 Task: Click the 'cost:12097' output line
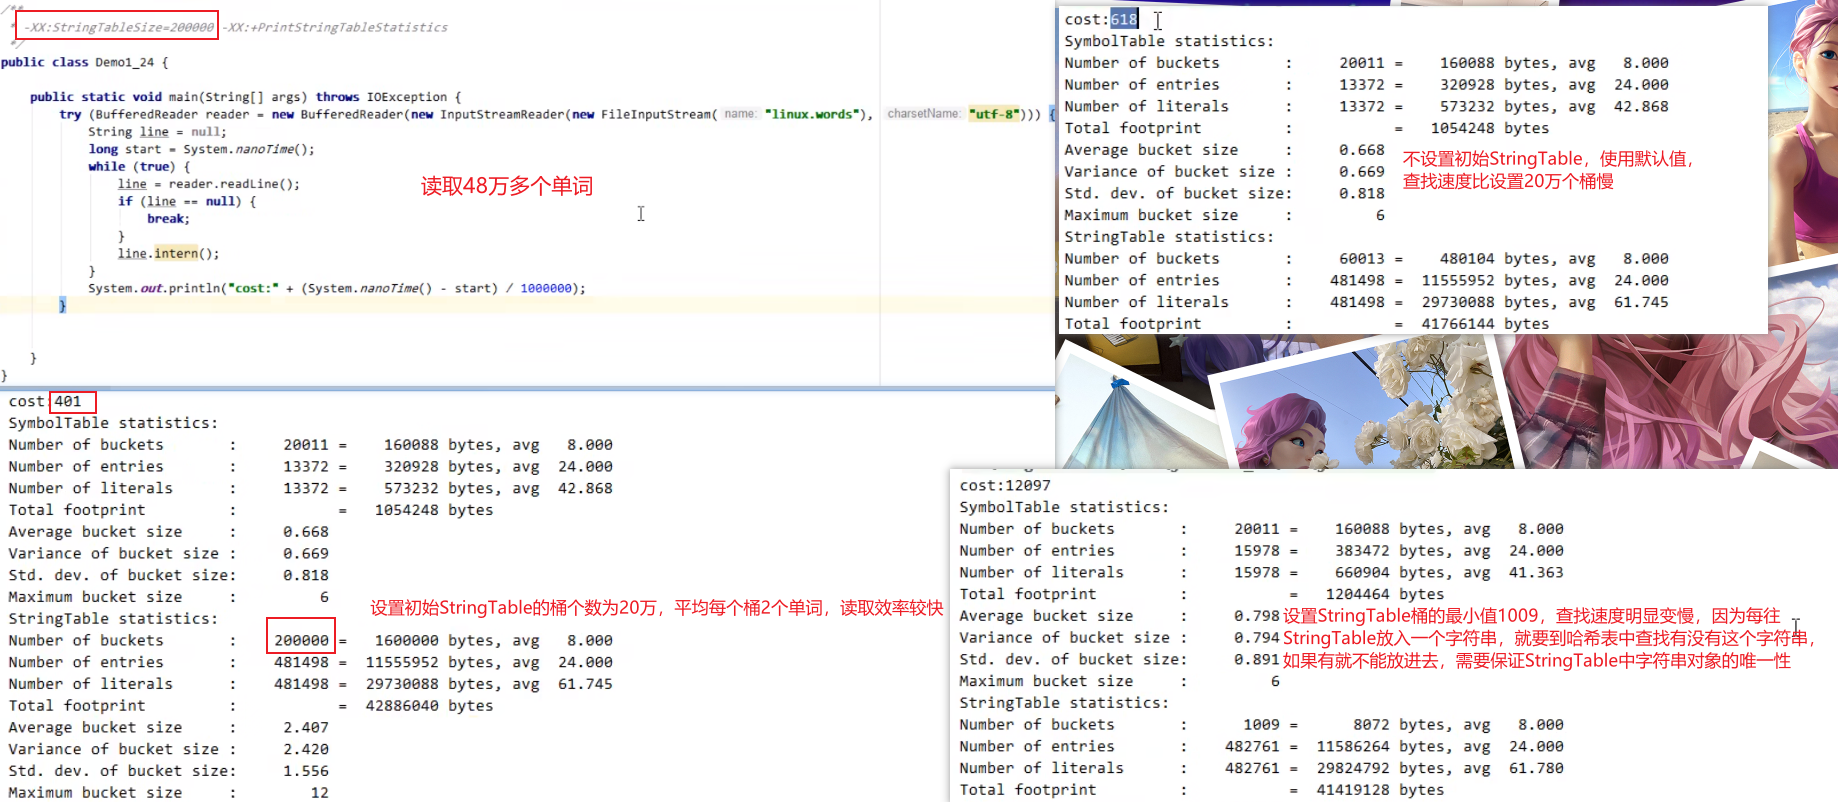click(1005, 486)
